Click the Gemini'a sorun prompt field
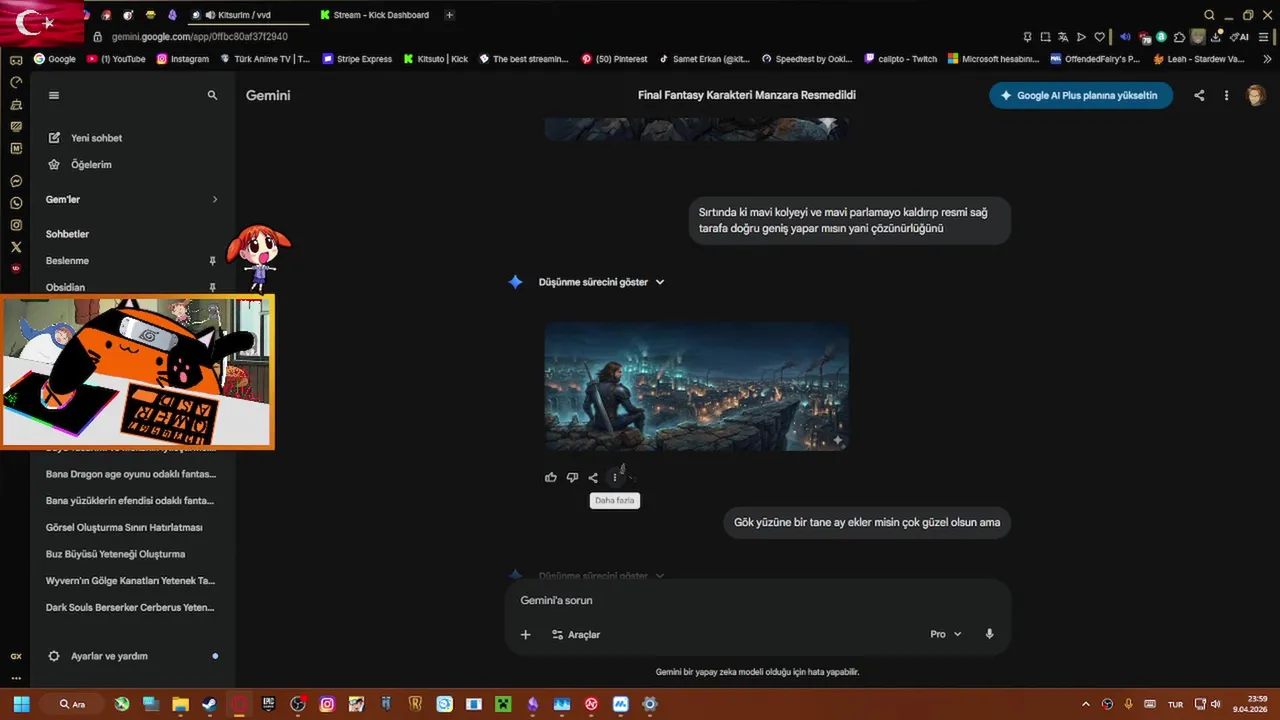This screenshot has width=1280, height=720. [757, 601]
